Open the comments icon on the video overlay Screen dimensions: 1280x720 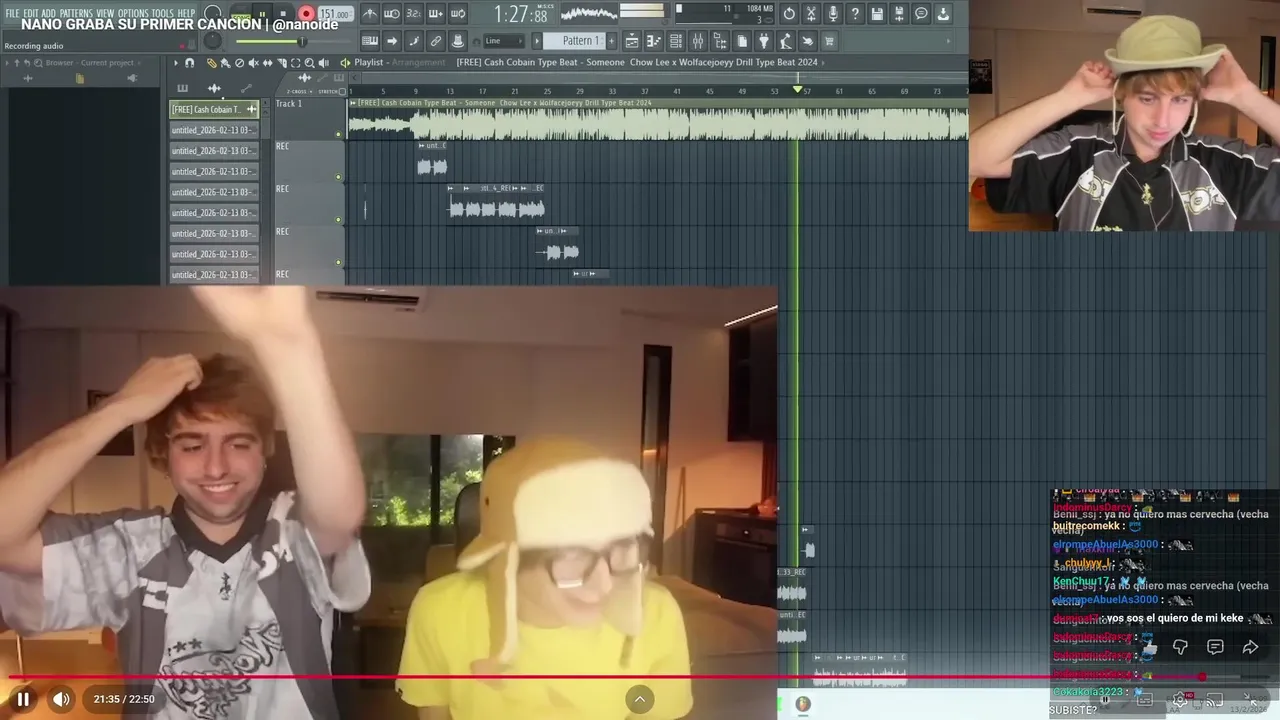pos(1215,647)
